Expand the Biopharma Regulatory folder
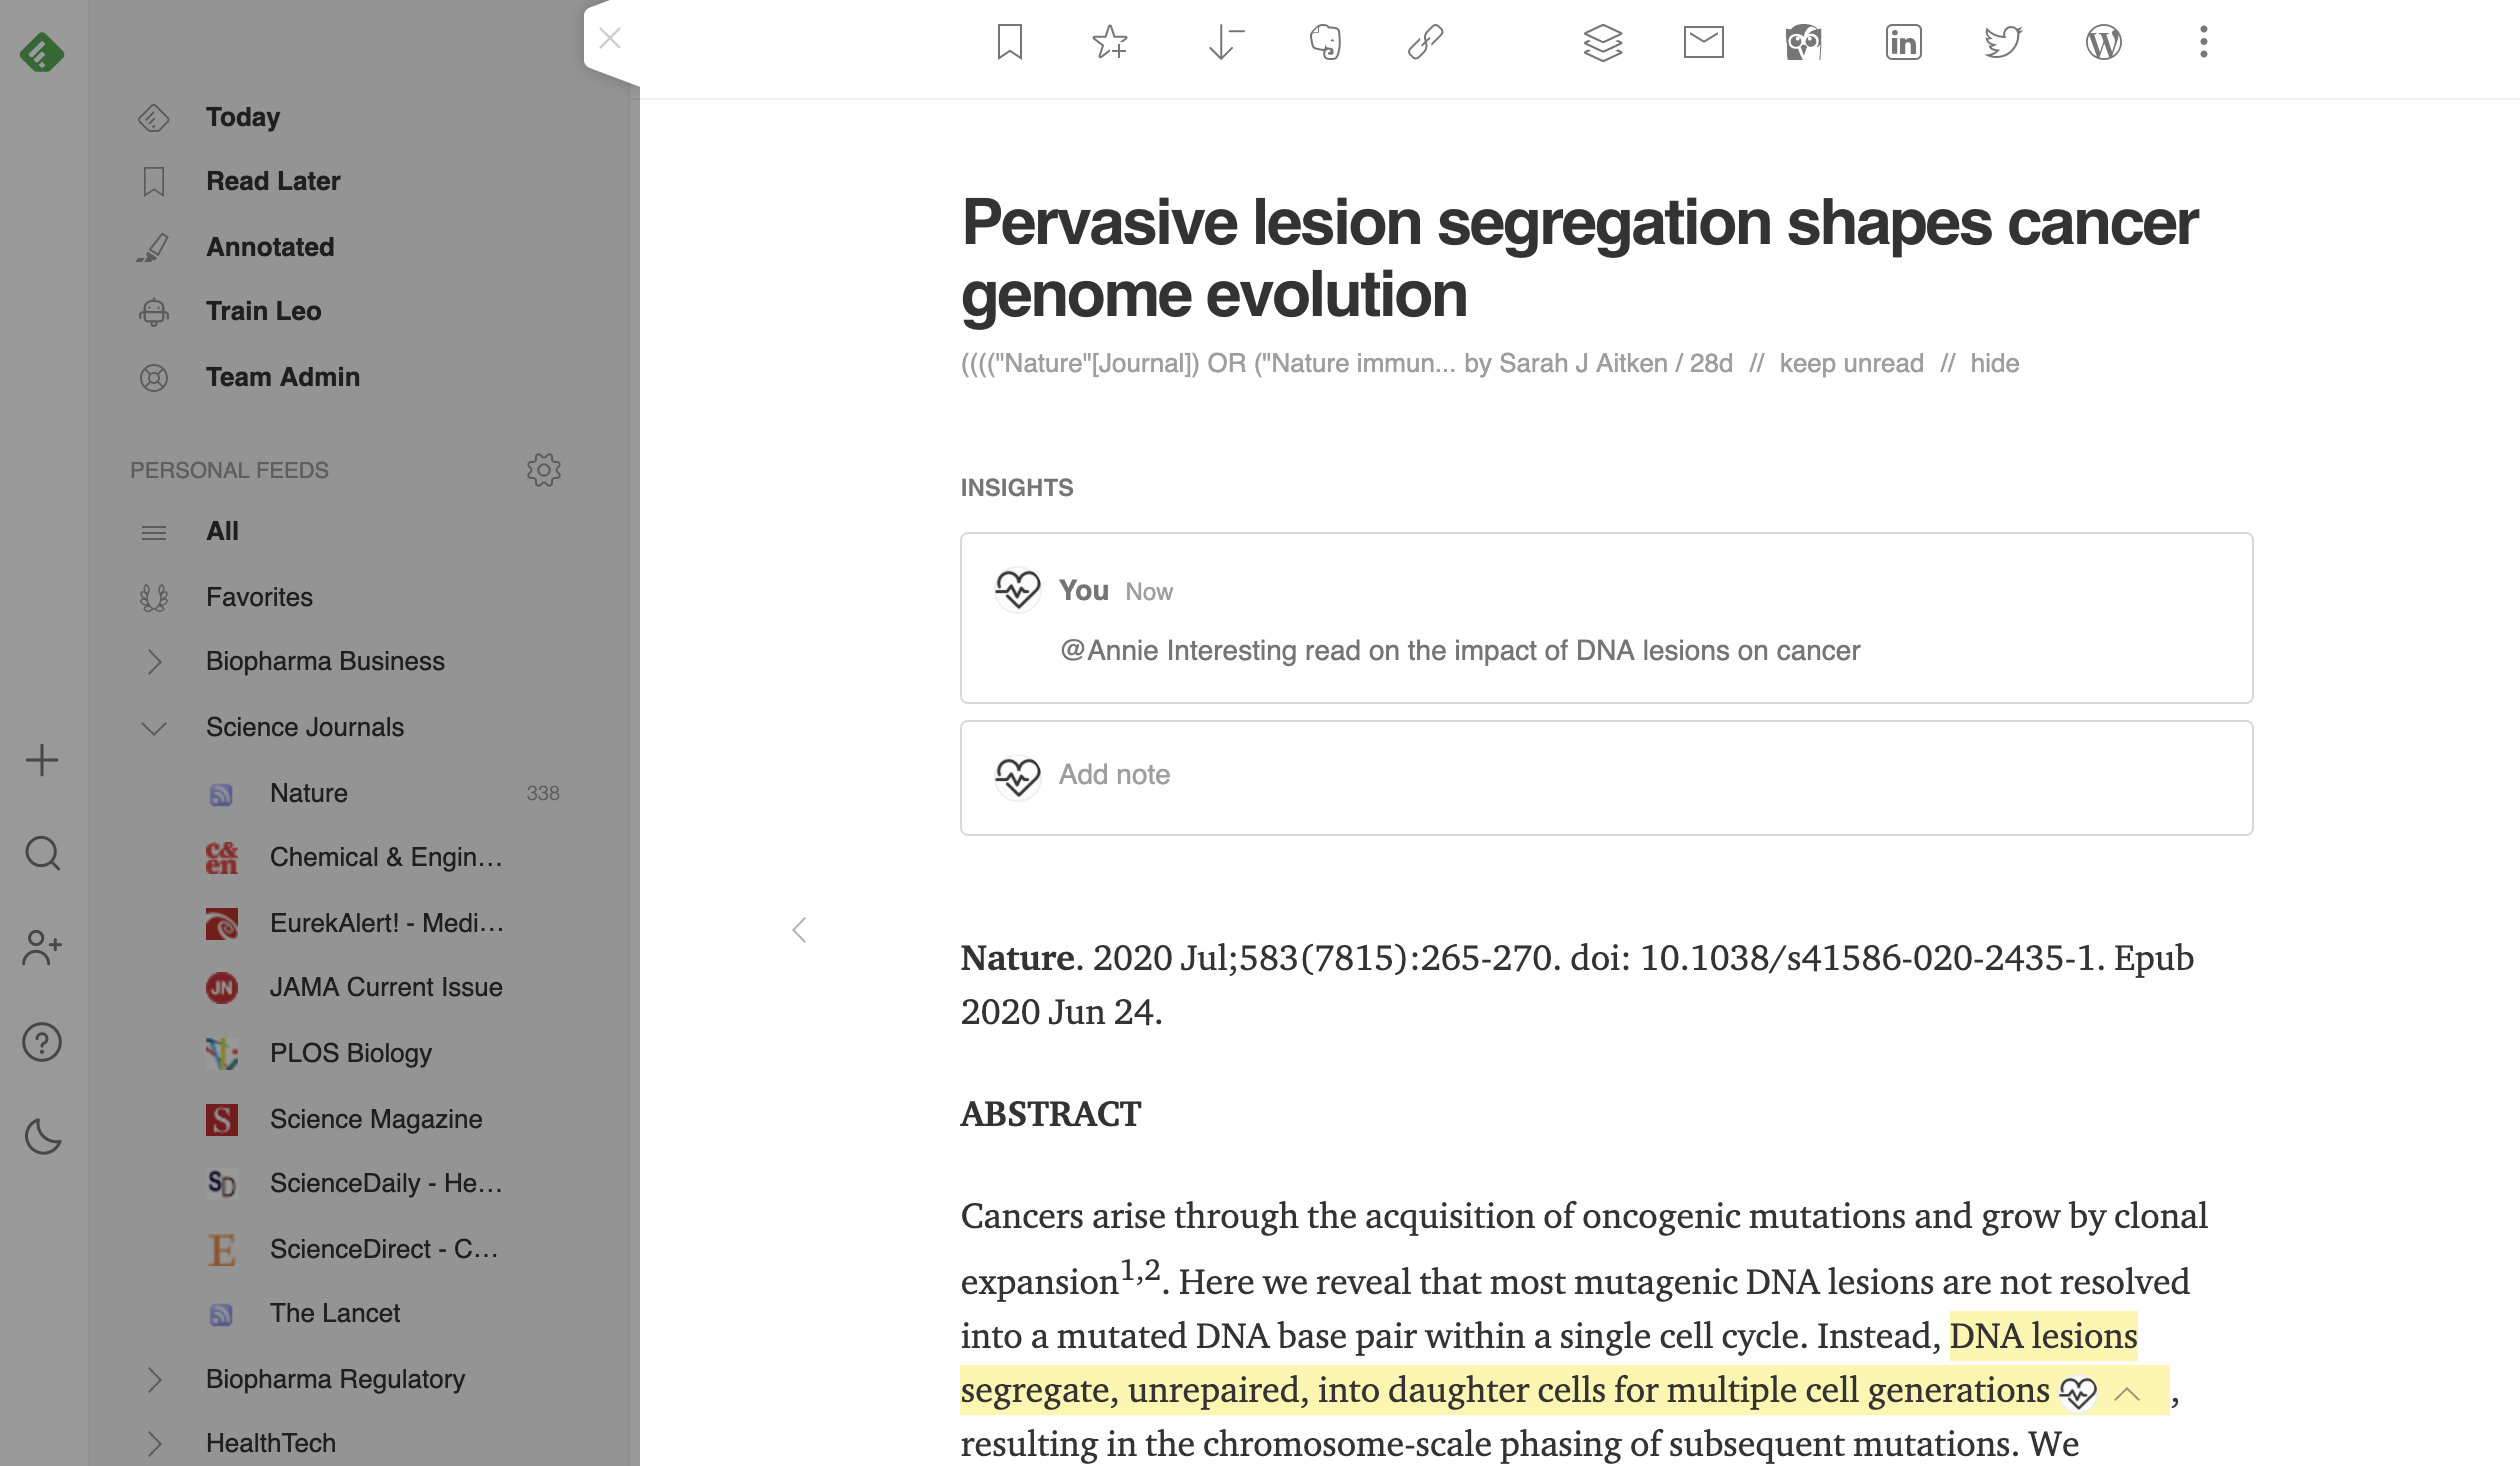This screenshot has width=2520, height=1466. (154, 1379)
